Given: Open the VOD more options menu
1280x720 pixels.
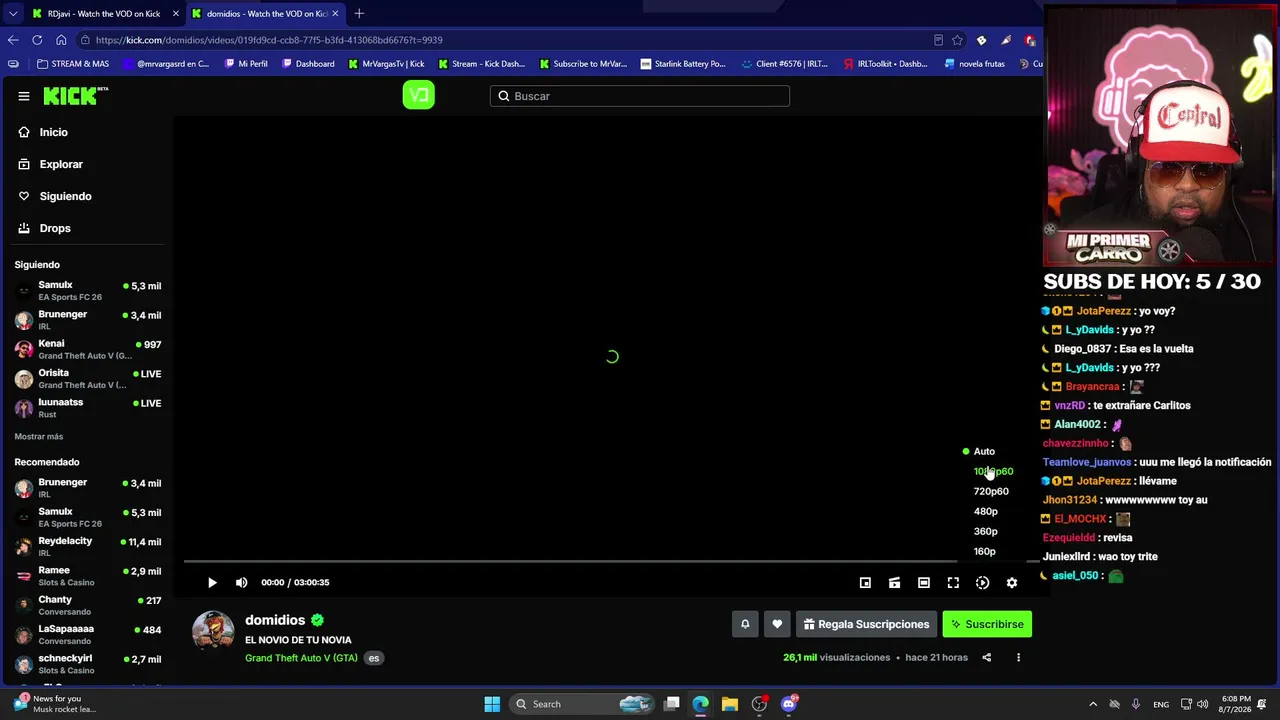Looking at the screenshot, I should (1018, 657).
